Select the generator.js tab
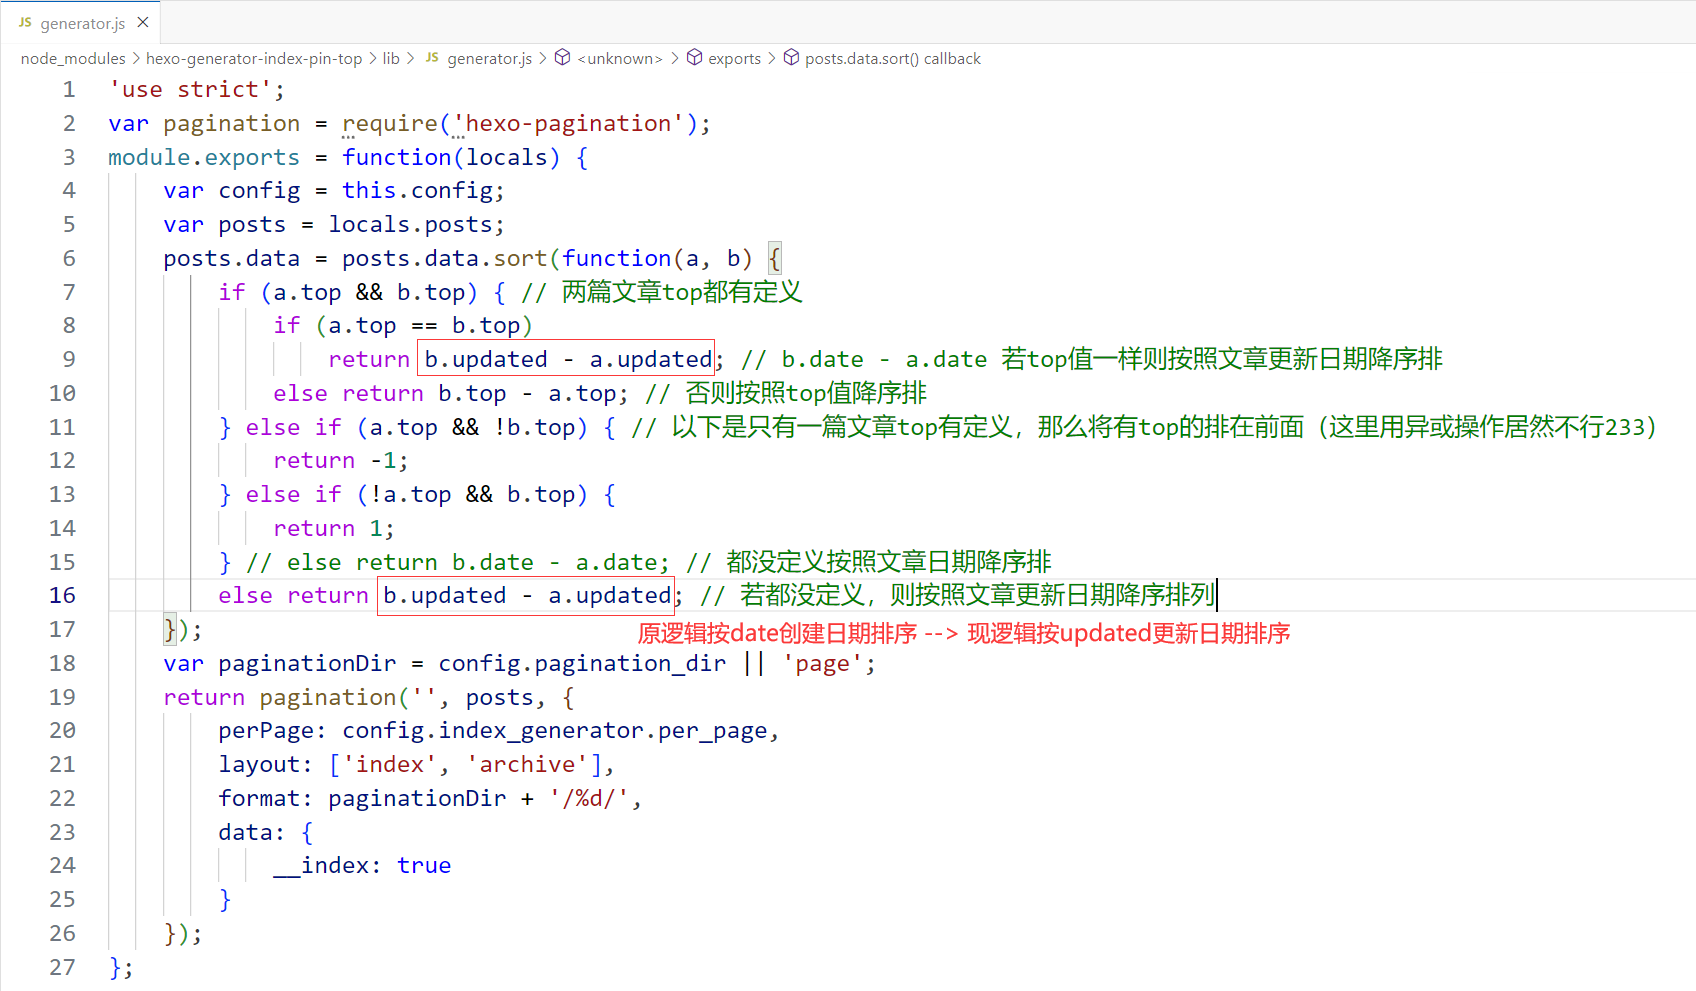1696x991 pixels. point(82,23)
